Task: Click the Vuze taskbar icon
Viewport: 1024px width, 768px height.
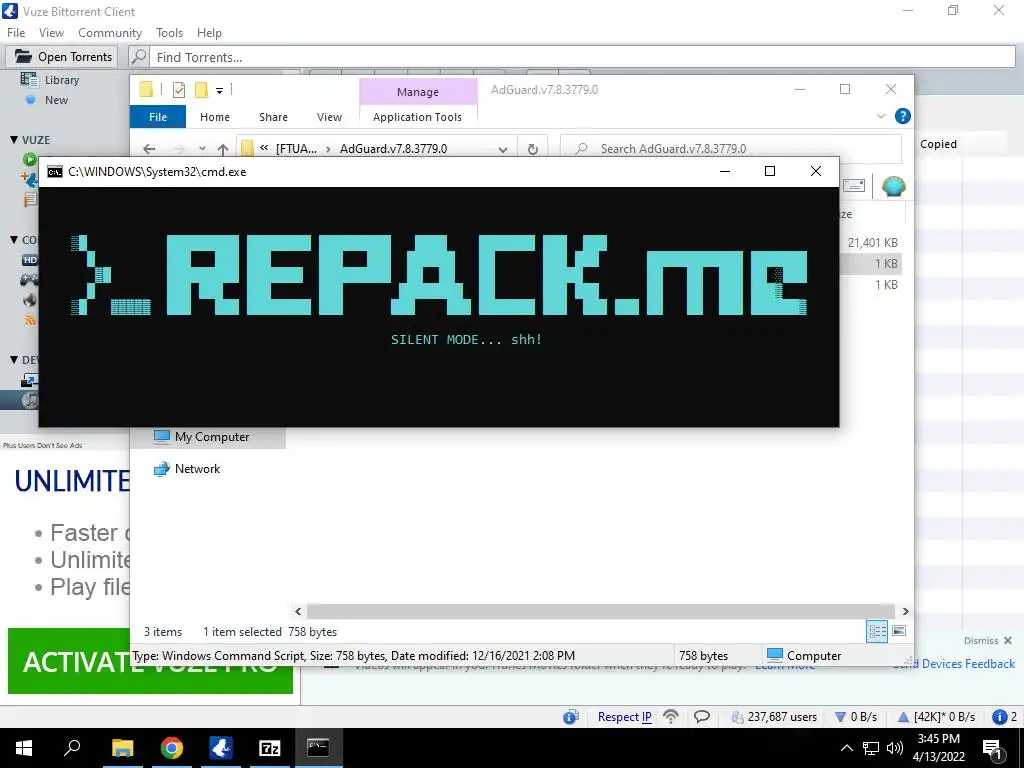Action: (x=221, y=748)
